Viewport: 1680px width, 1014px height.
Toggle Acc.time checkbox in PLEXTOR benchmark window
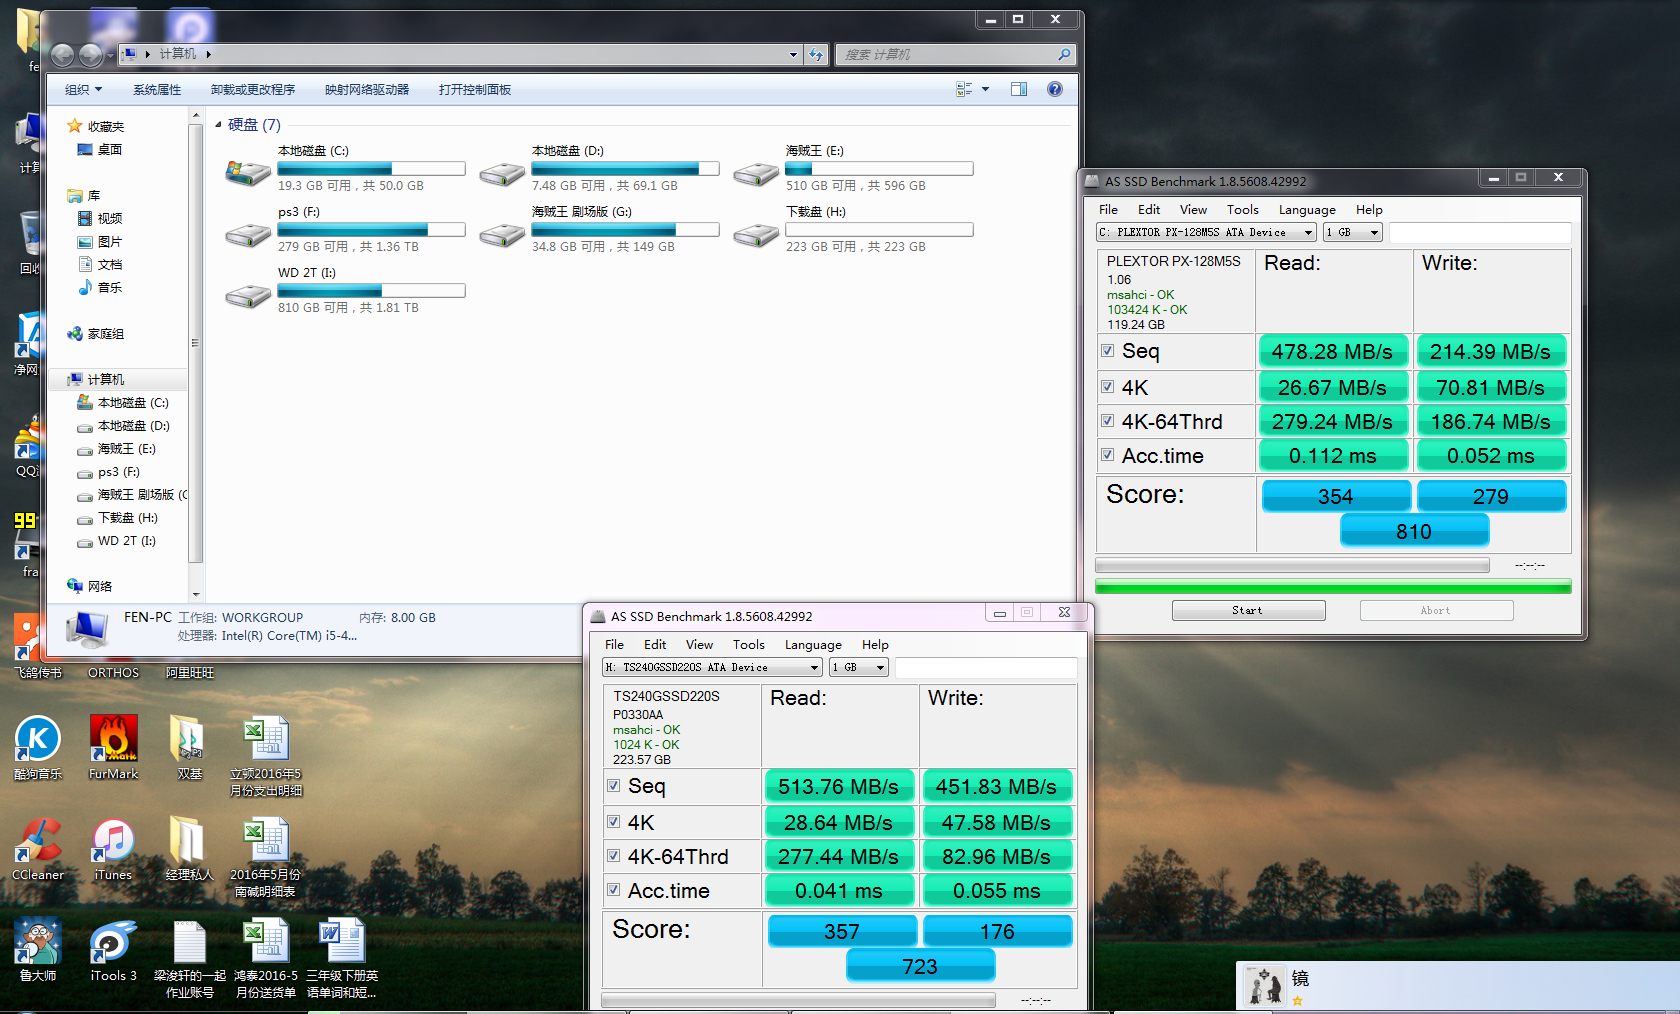pyautogui.click(x=1107, y=455)
